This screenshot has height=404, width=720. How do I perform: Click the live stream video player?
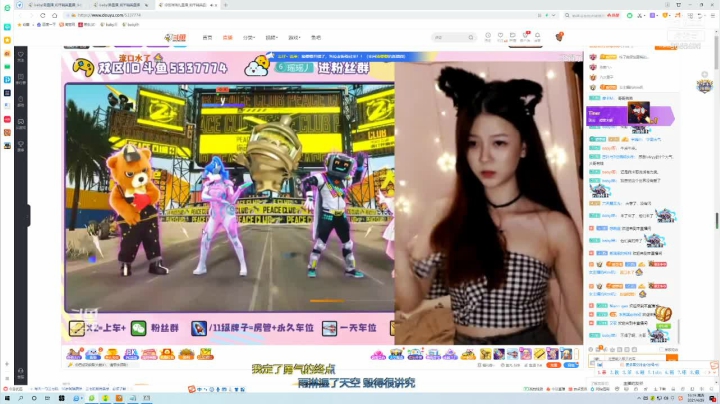(x=322, y=197)
